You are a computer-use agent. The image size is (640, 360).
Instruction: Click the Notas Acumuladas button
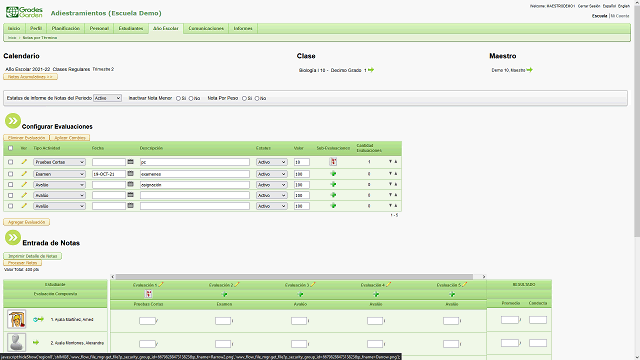pyautogui.click(x=31, y=77)
